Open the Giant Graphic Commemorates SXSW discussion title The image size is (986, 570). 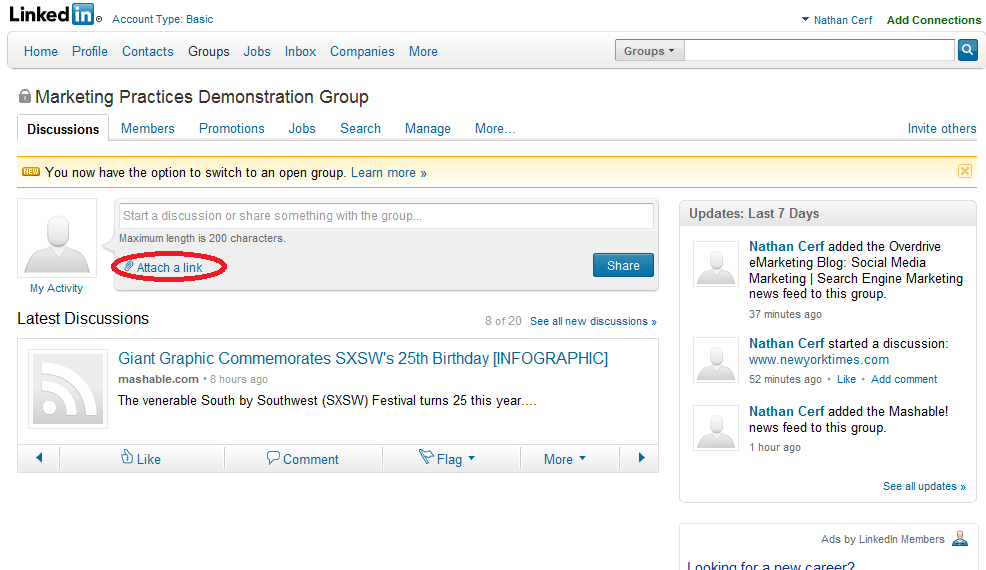[x=363, y=358]
